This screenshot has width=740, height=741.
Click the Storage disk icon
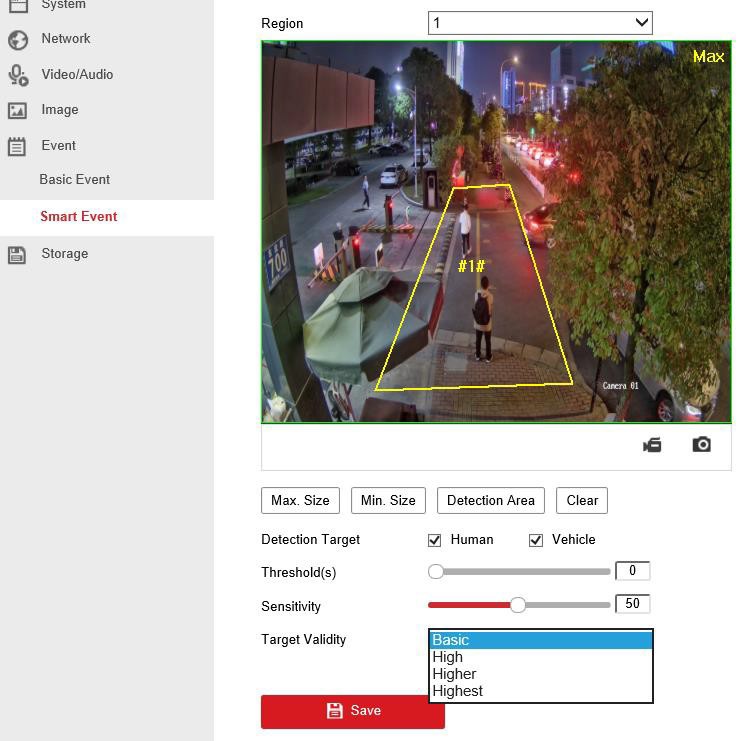tap(17, 254)
